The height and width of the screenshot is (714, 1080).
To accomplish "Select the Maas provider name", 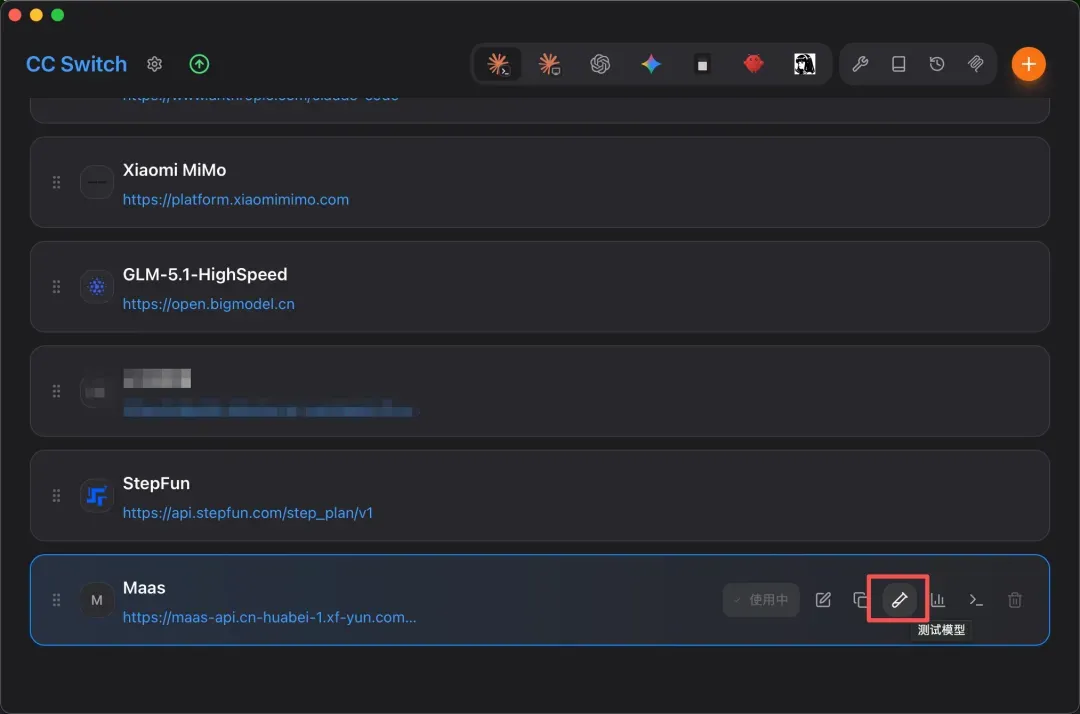I will 144,588.
